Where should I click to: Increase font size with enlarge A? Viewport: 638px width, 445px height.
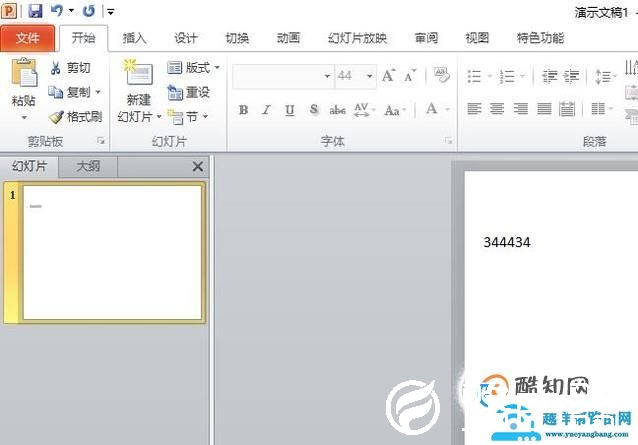click(389, 76)
